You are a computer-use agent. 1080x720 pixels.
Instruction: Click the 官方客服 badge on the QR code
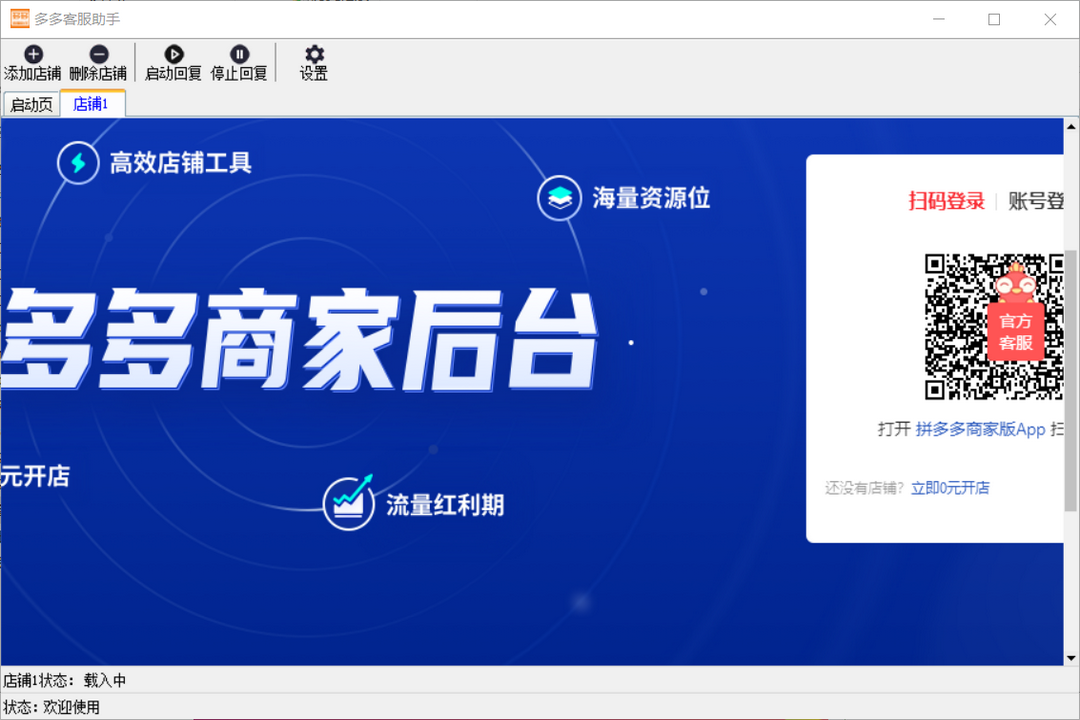[1015, 331]
